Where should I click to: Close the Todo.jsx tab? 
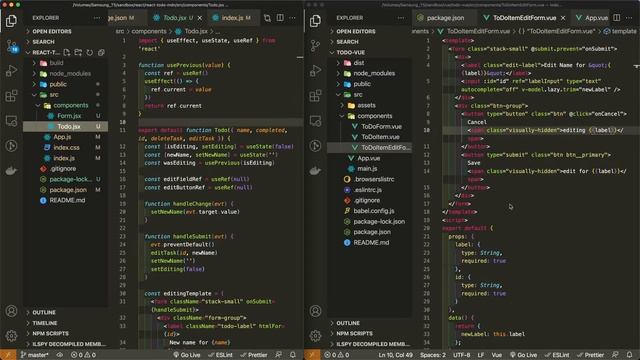(x=200, y=18)
